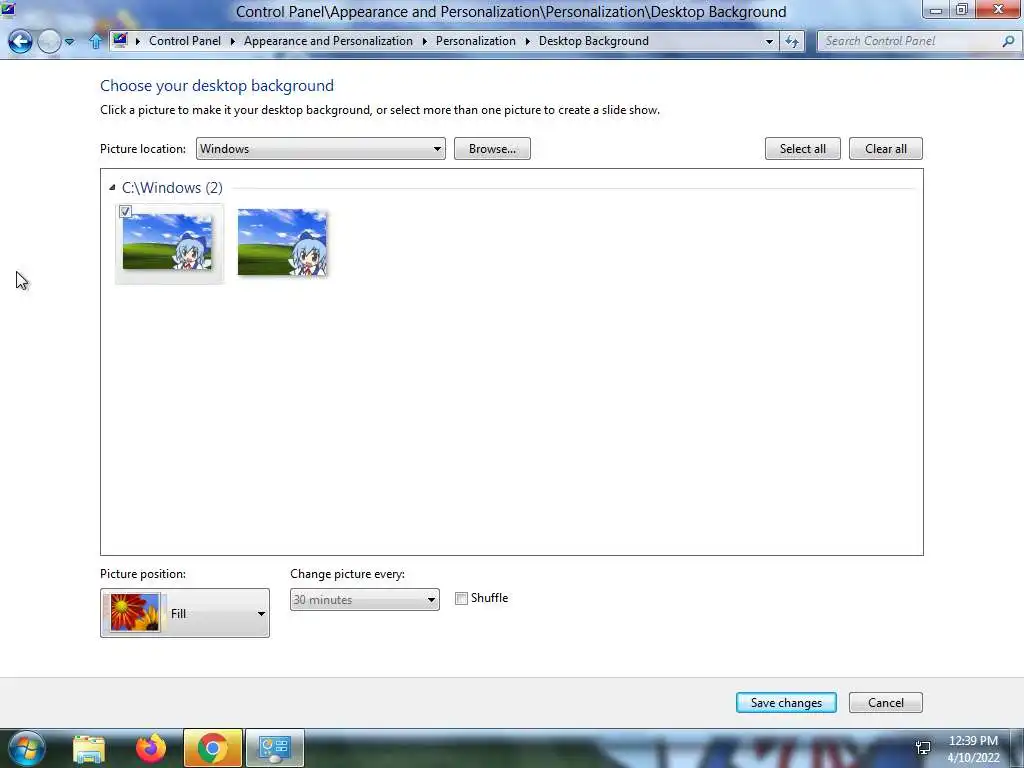Click the network tray icon

point(923,748)
